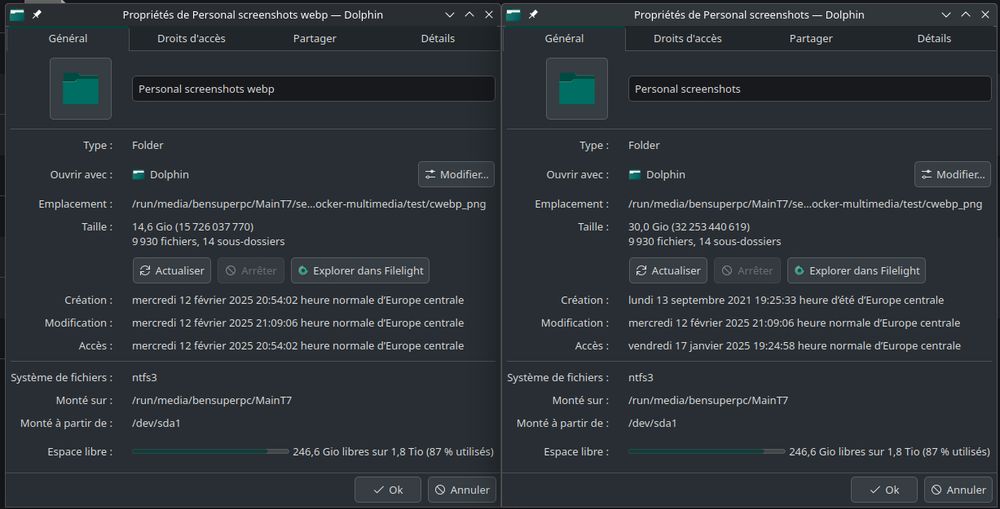Click Arrêter in the webp properties window

pyautogui.click(x=251, y=270)
